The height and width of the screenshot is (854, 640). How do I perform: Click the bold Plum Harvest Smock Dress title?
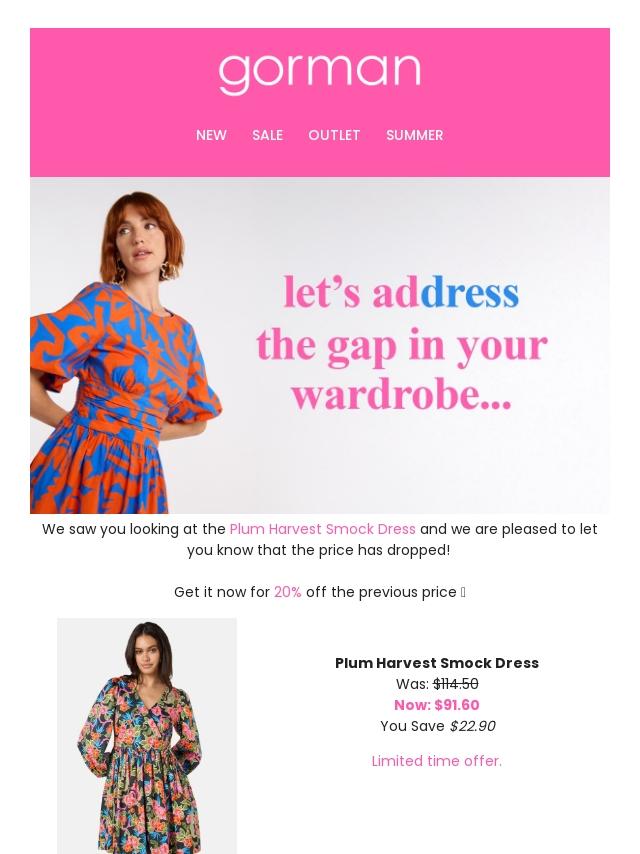pos(437,663)
